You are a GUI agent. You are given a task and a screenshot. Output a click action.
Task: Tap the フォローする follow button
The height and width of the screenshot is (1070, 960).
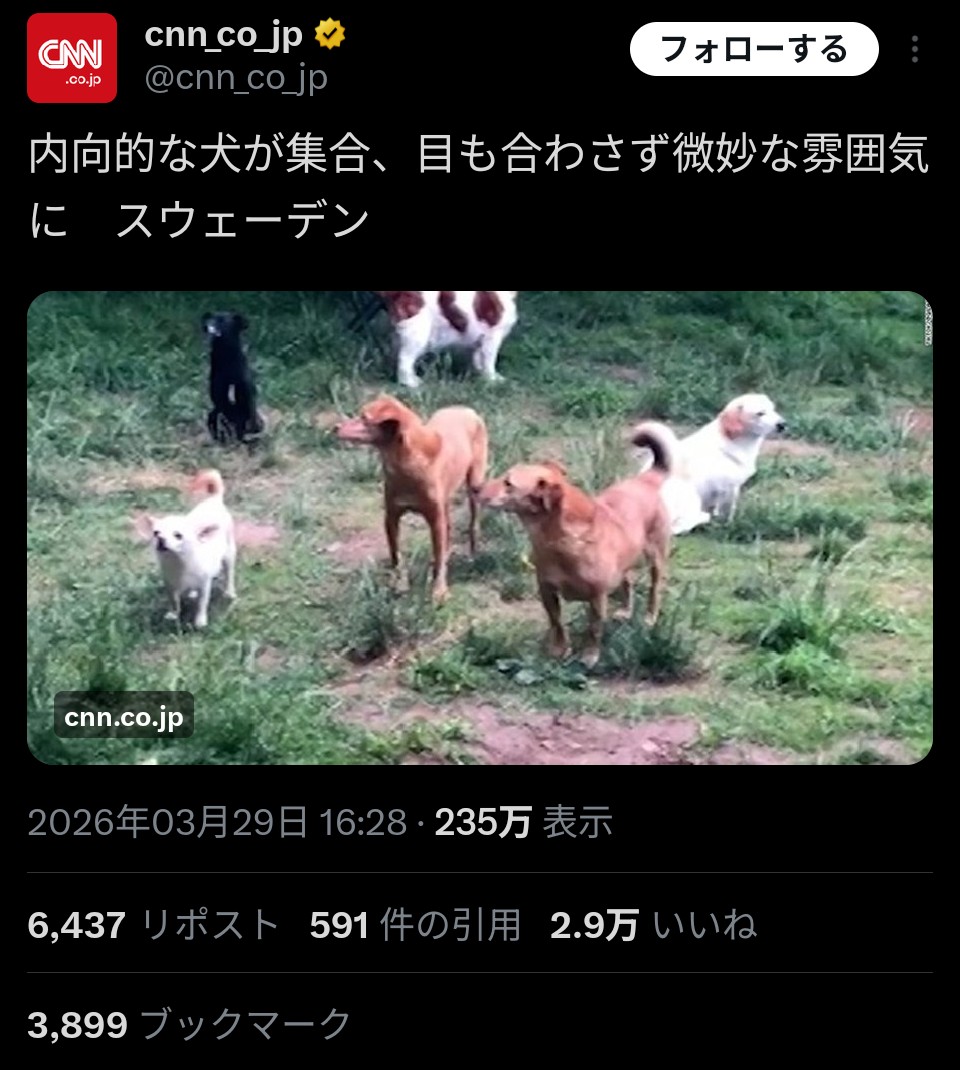click(754, 49)
